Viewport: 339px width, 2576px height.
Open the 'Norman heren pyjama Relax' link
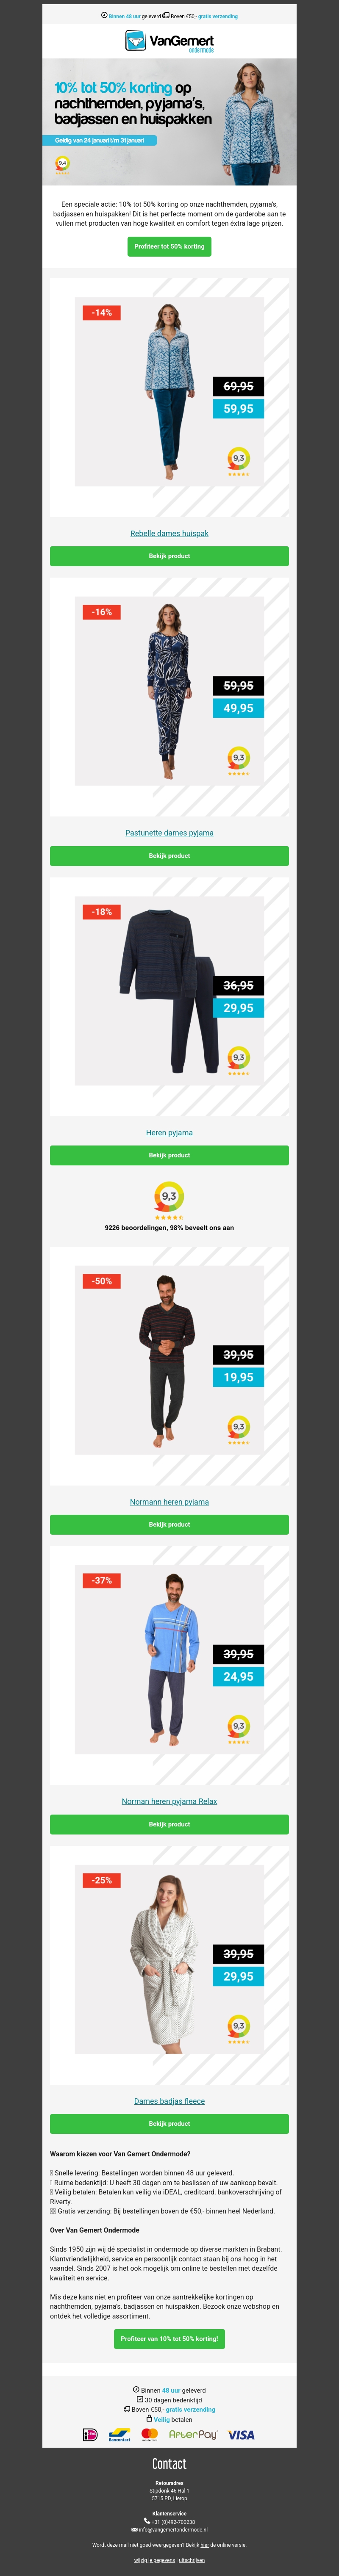point(169,1801)
